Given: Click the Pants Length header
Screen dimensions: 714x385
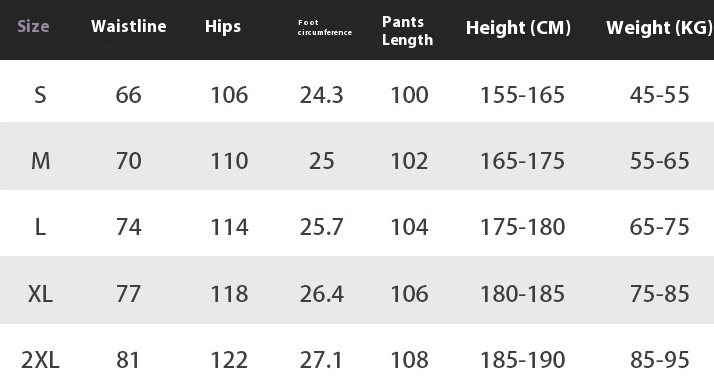Looking at the screenshot, I should 407,31.
